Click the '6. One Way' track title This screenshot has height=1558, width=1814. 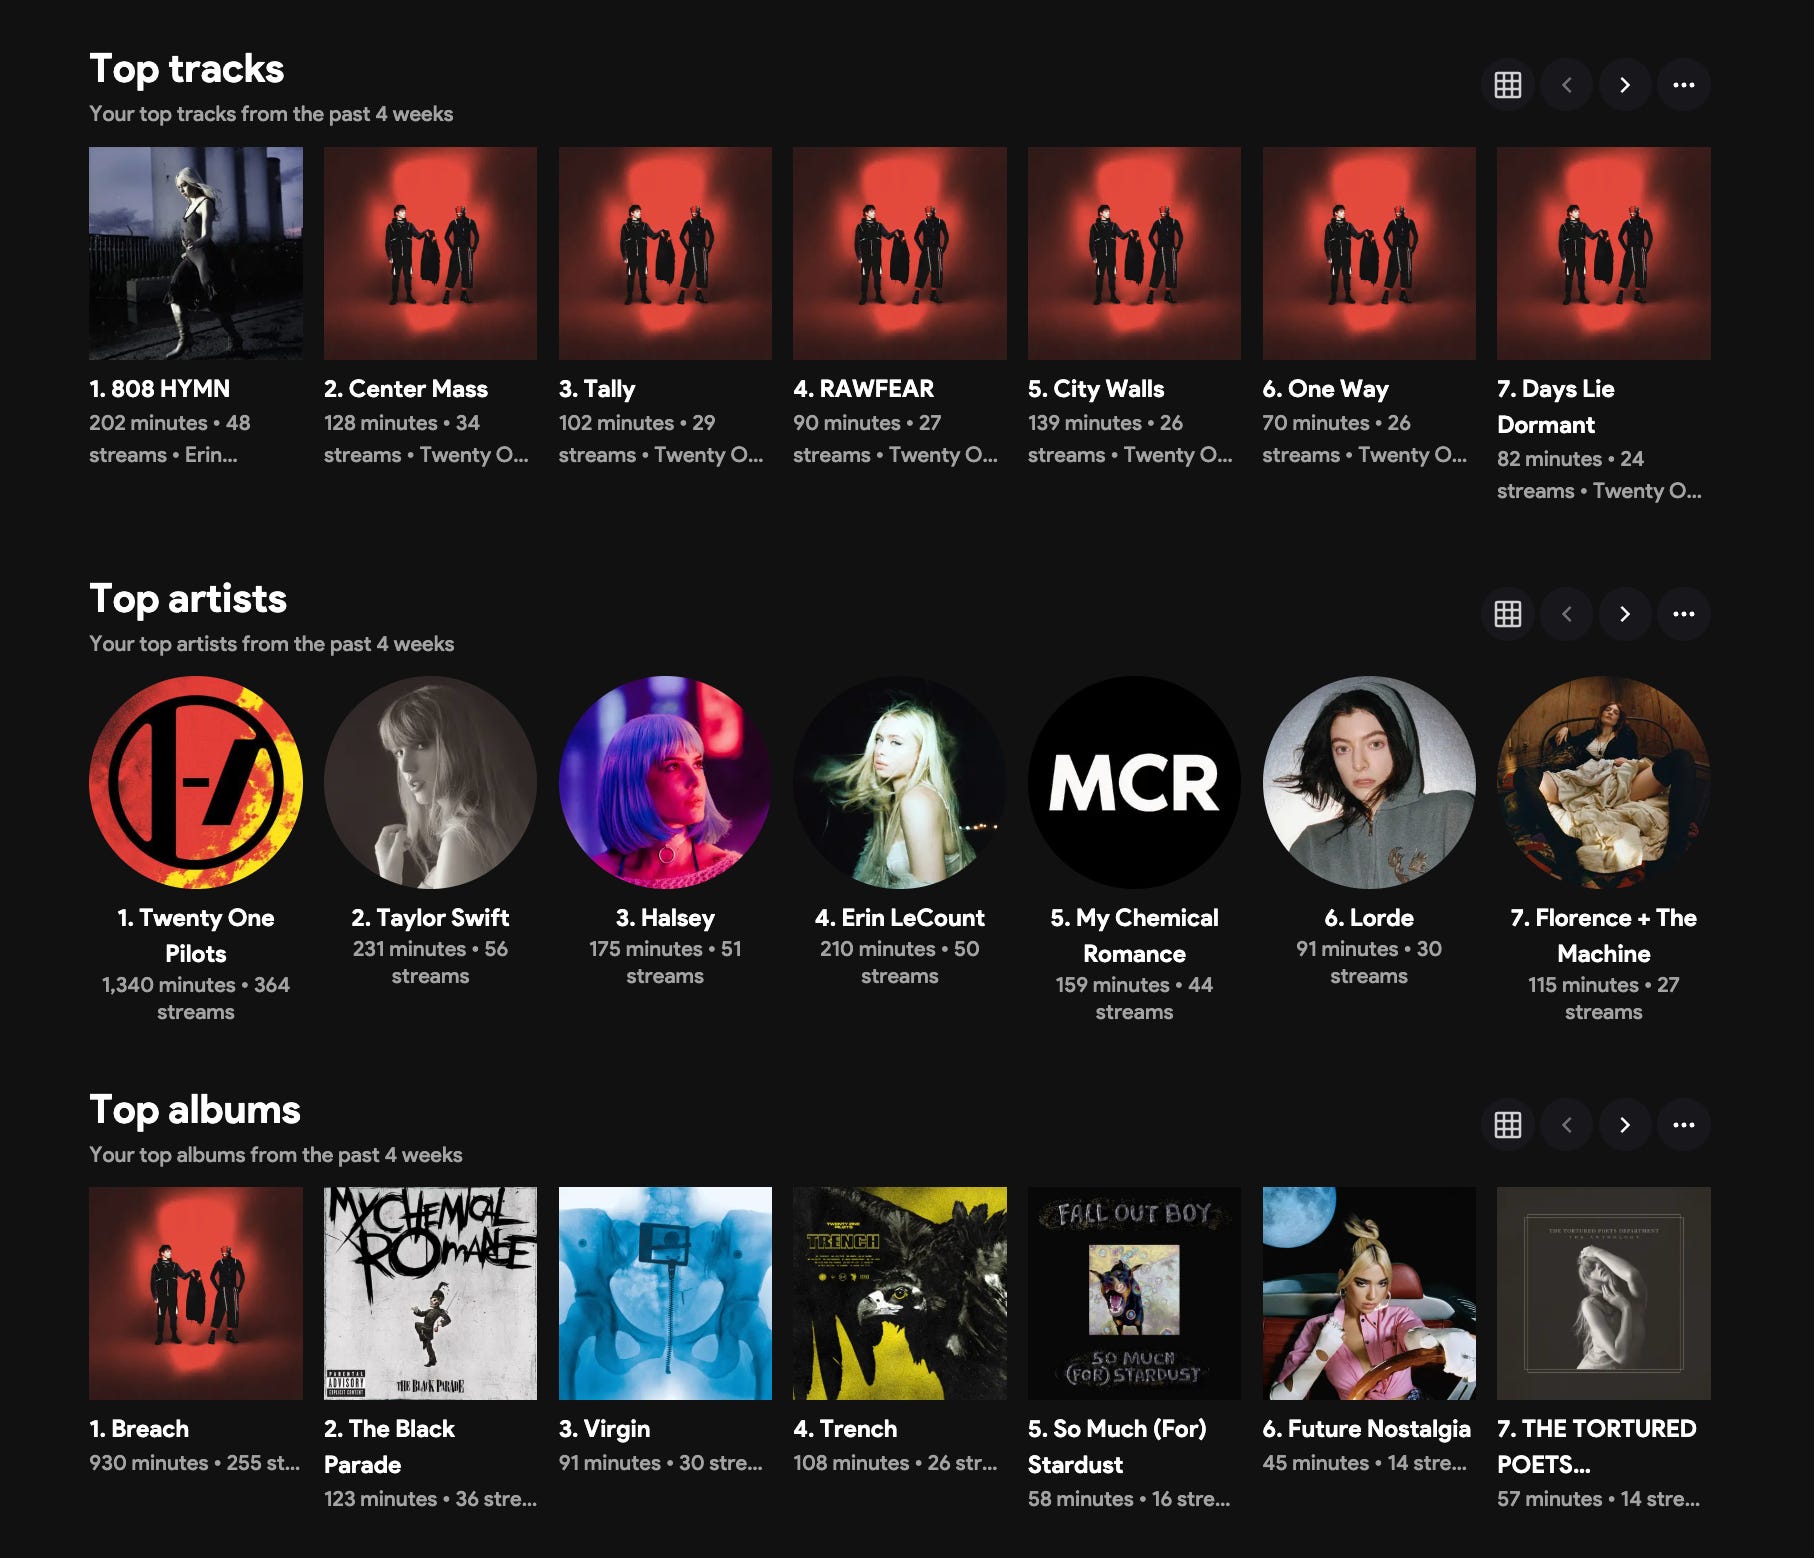click(1326, 389)
